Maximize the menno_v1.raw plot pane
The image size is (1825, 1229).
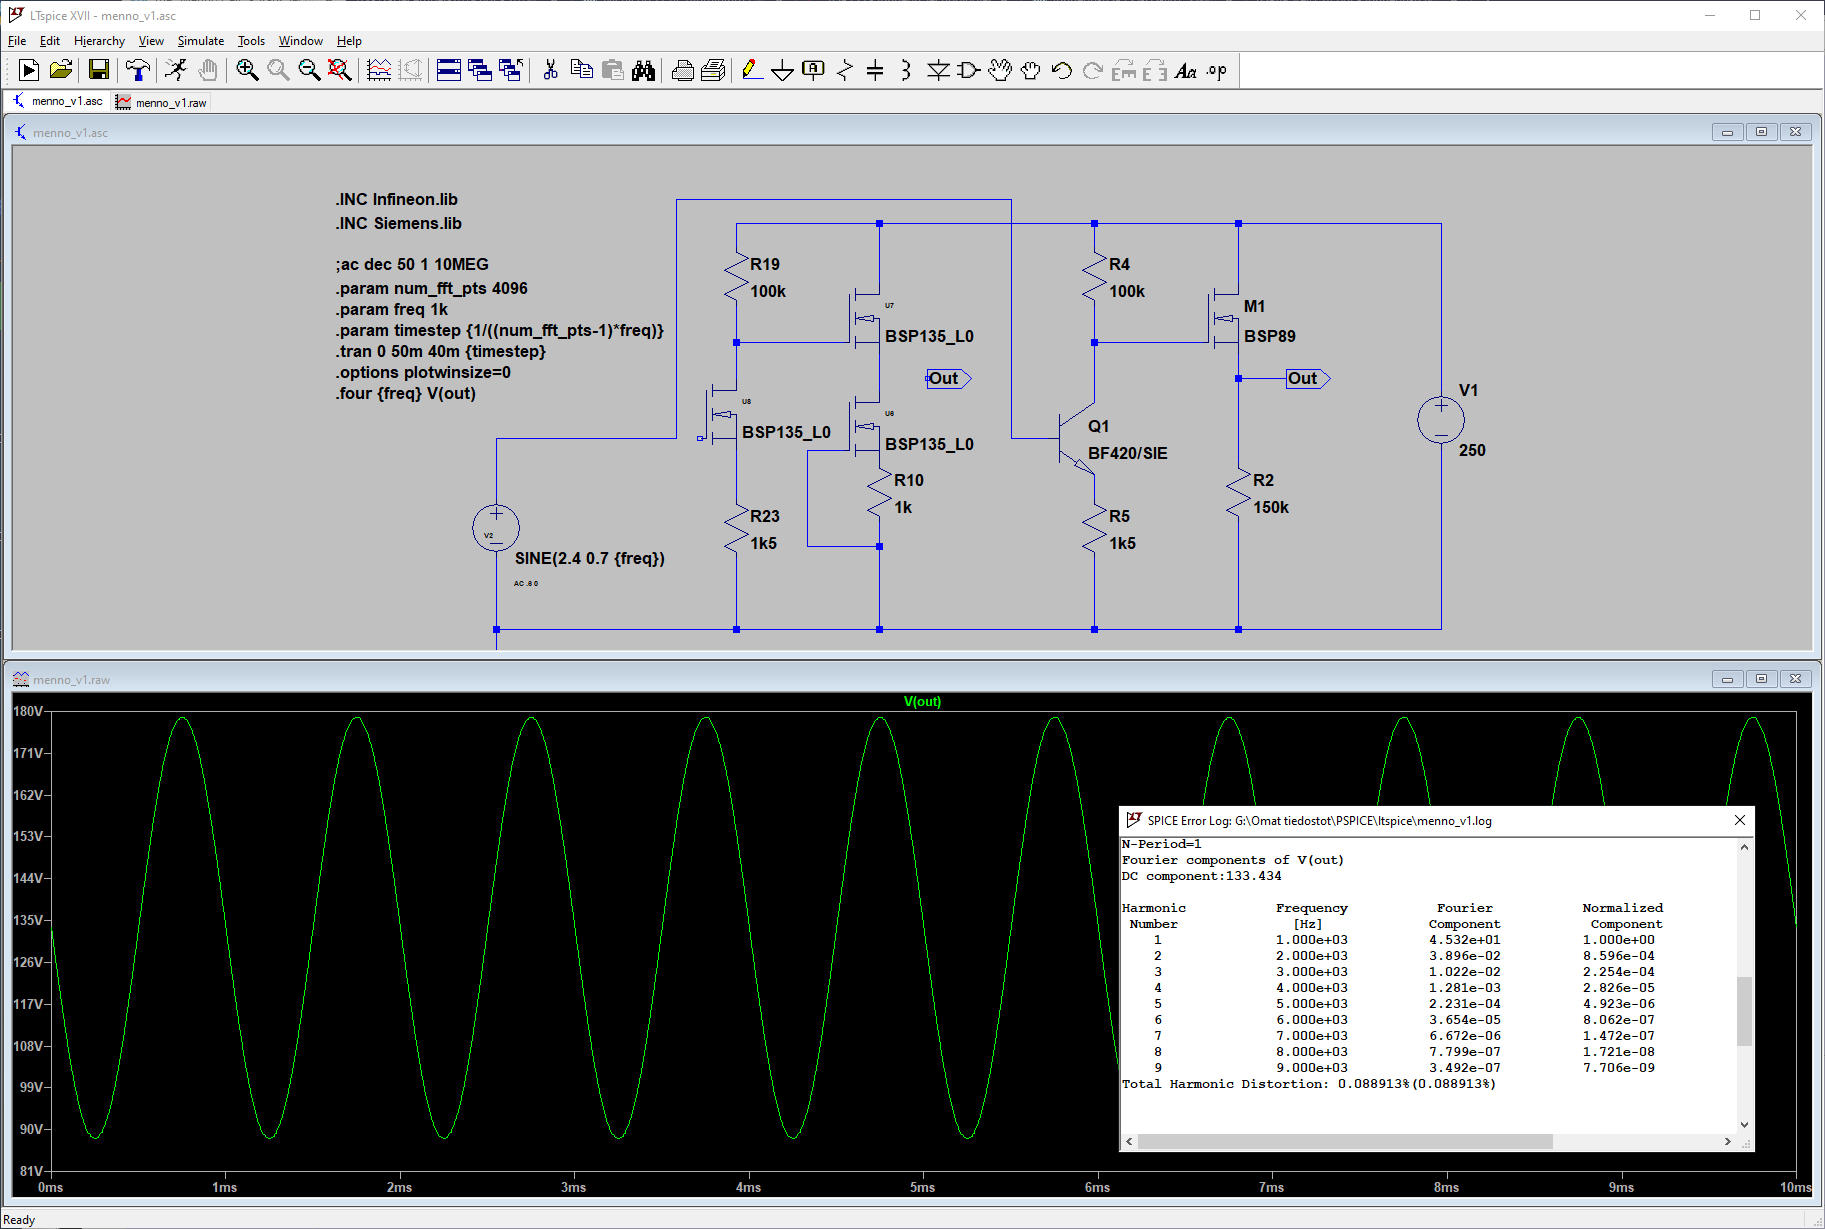[1761, 679]
